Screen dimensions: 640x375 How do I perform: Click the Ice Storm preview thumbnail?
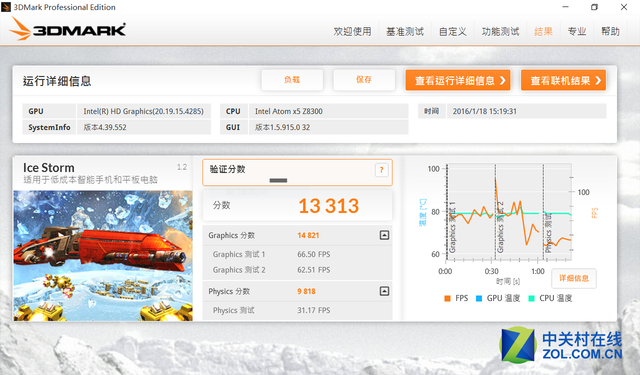[x=103, y=255]
